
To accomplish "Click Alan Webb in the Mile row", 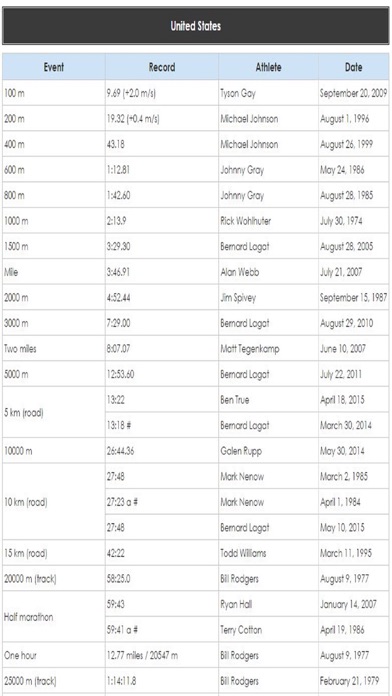I will 240,272.
